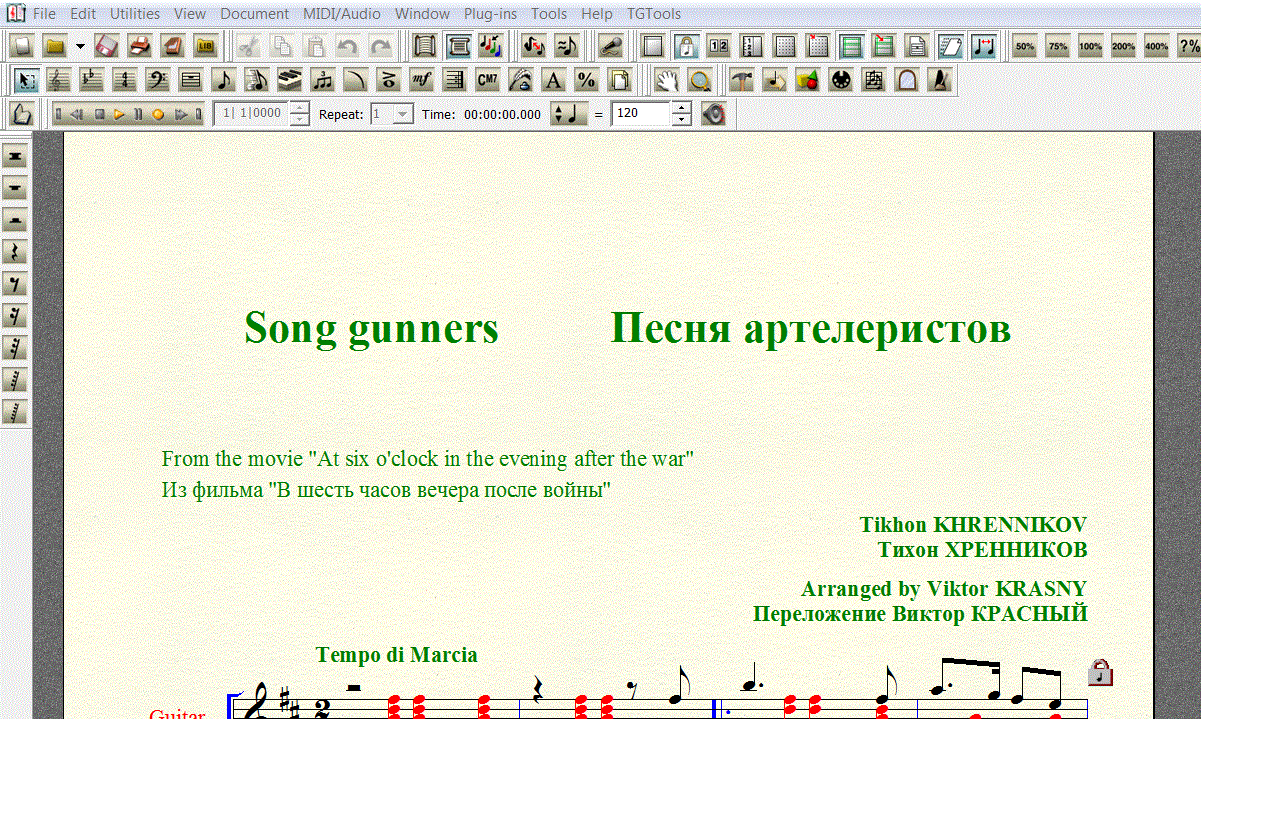Open the TGTools menu

pos(654,14)
